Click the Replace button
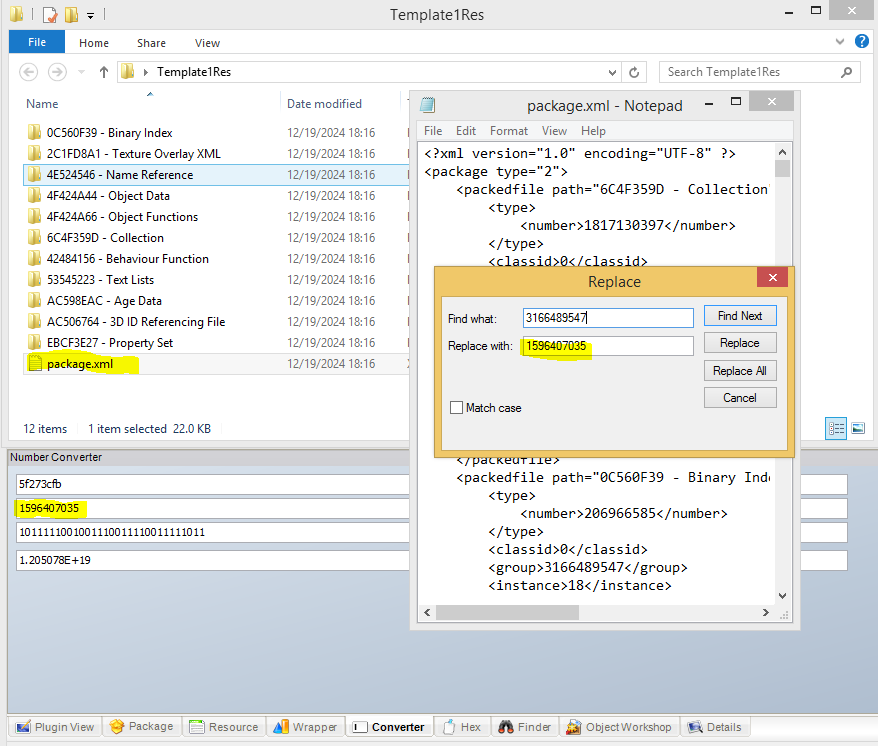The width and height of the screenshot is (878, 746). [740, 343]
